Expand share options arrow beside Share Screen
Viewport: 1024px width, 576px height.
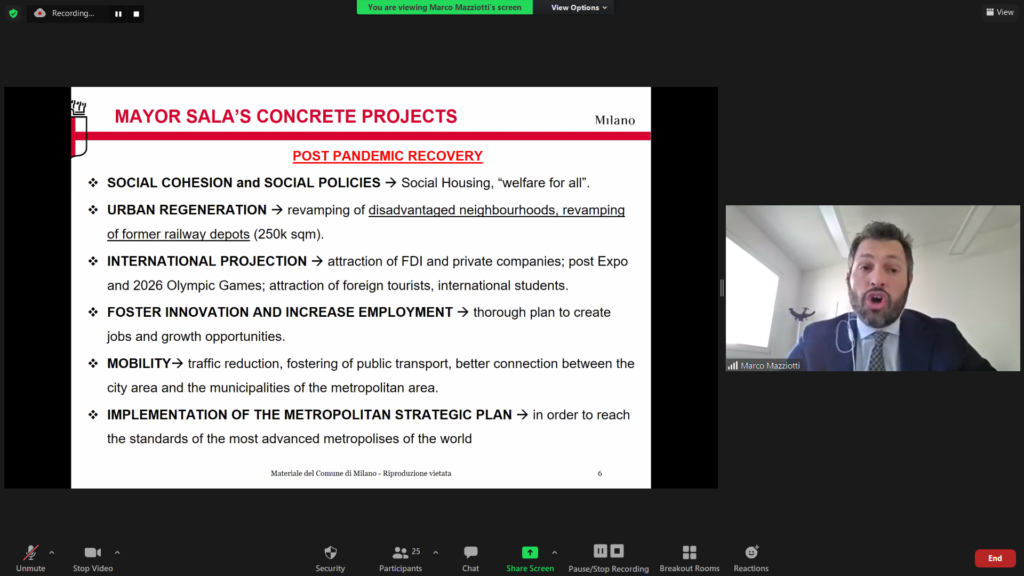click(554, 552)
